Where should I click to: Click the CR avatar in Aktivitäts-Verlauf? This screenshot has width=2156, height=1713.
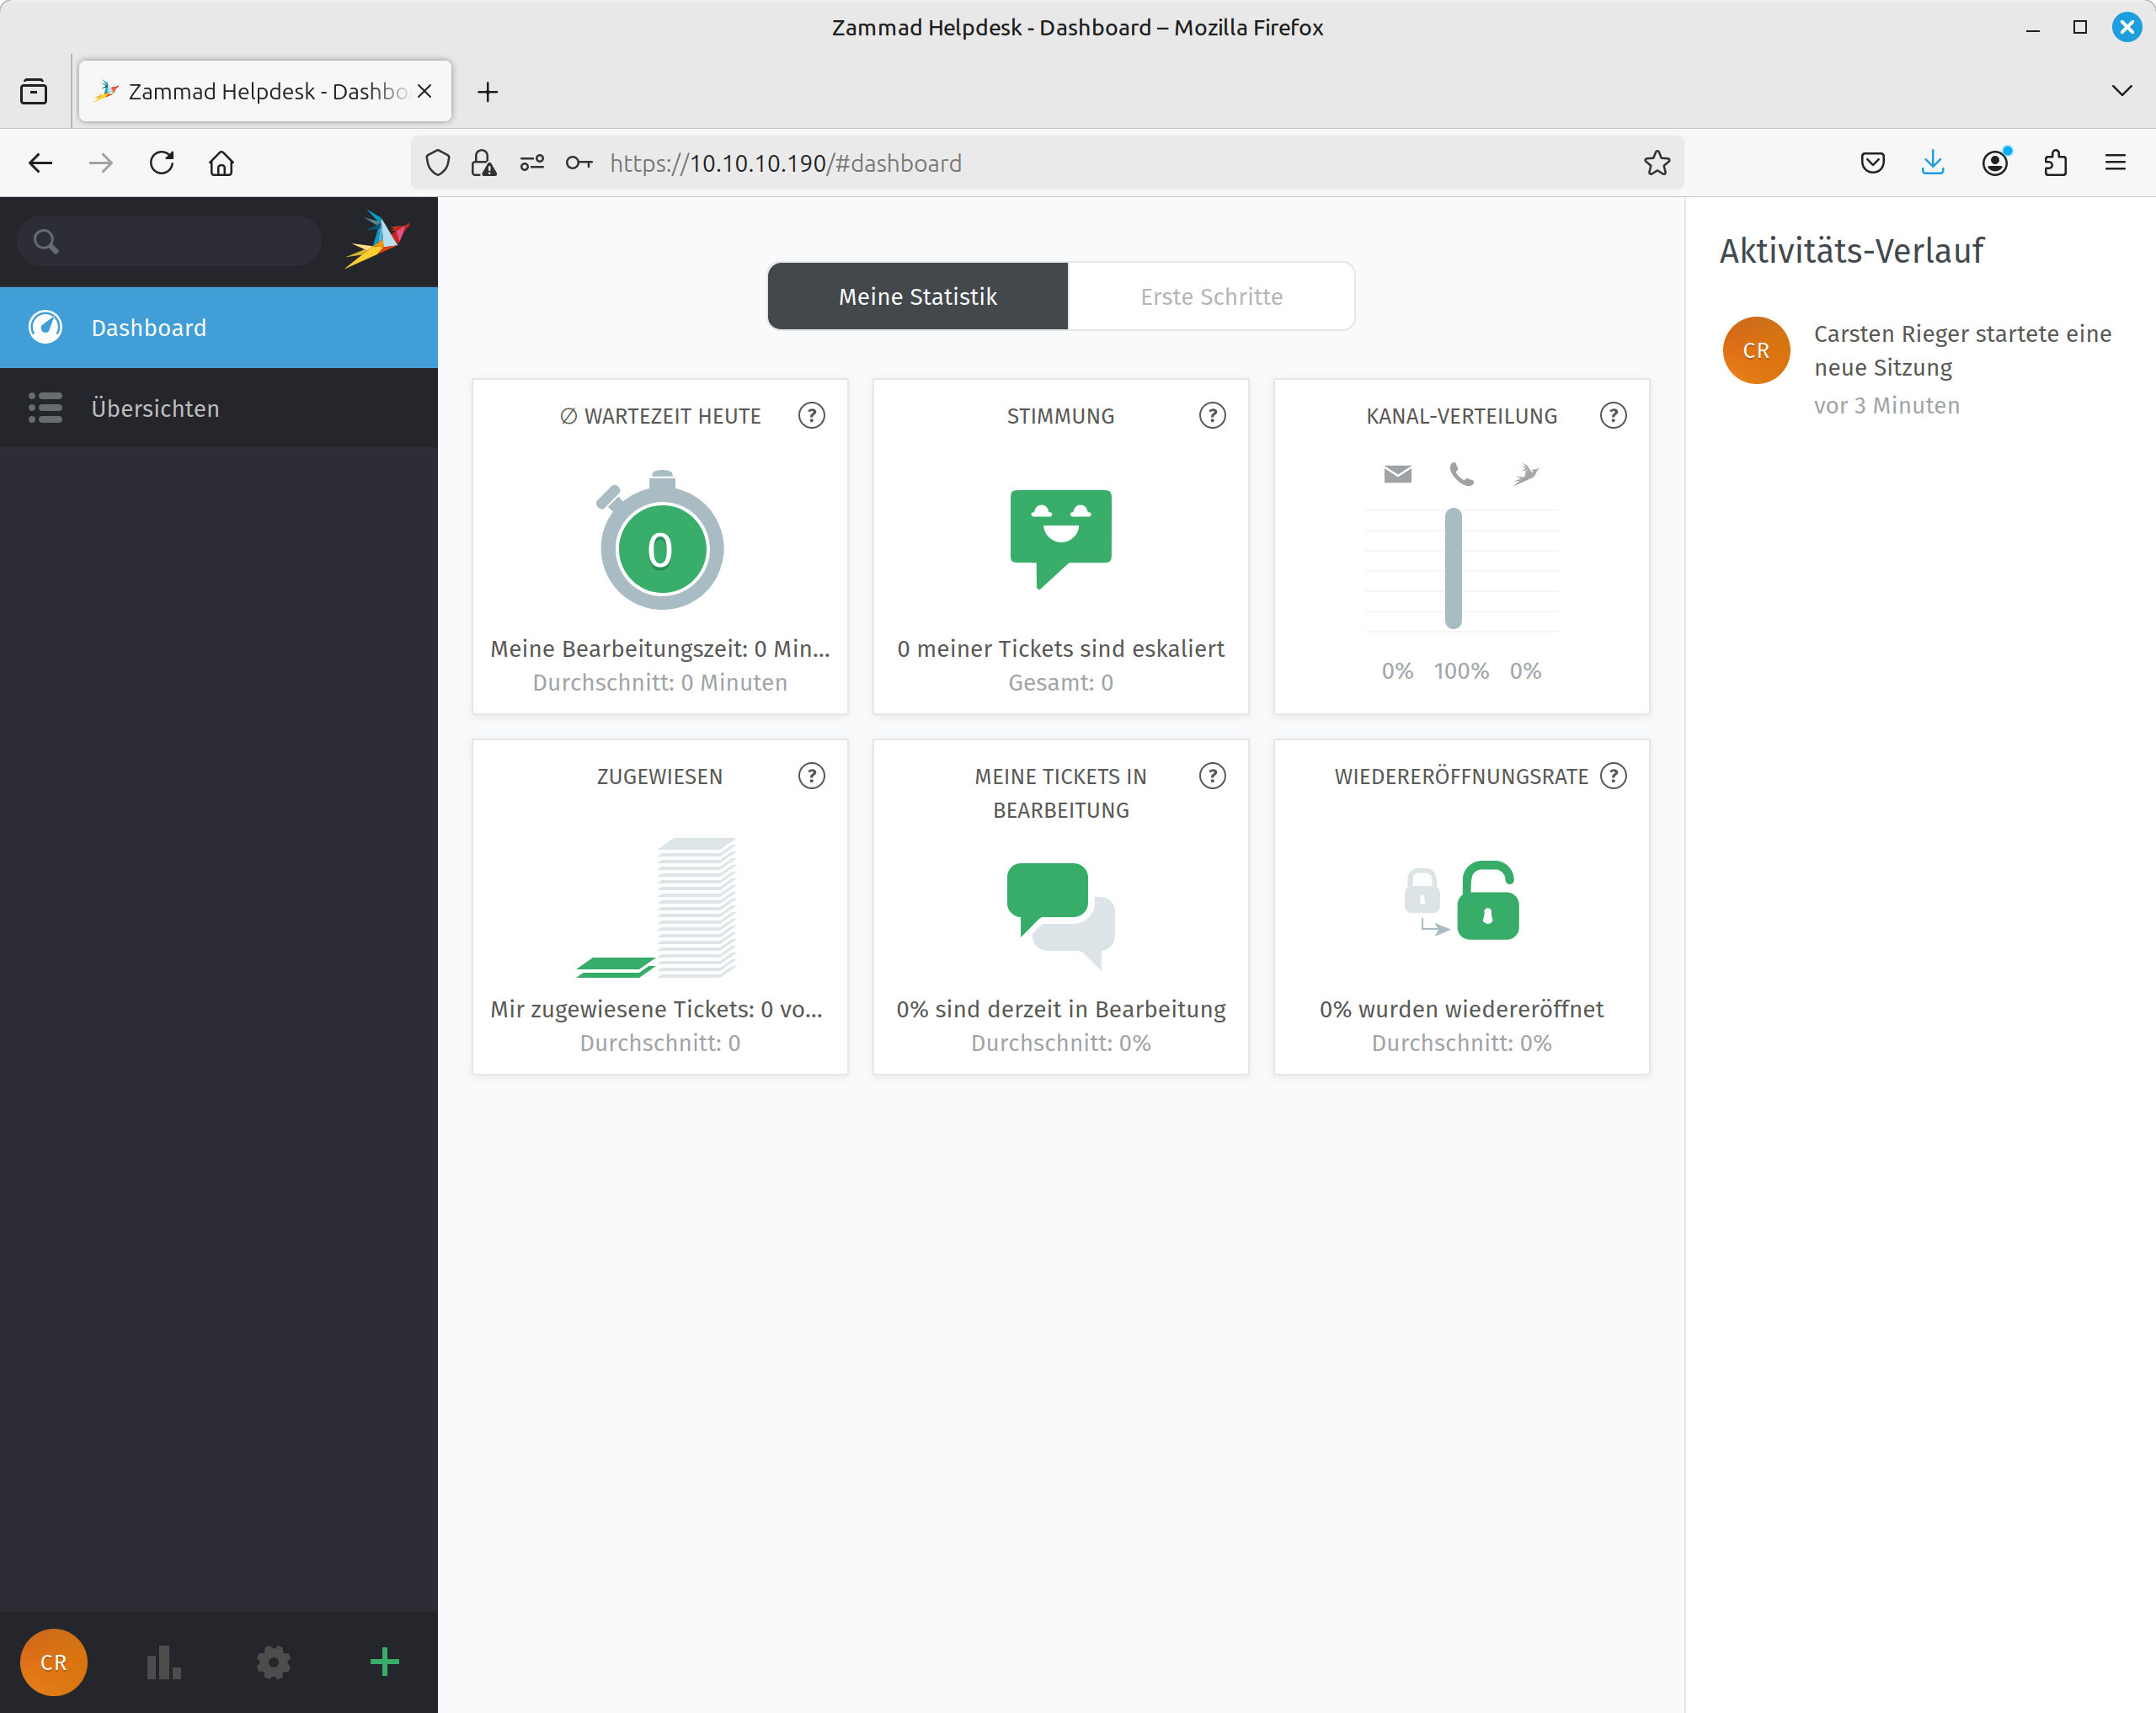[x=1756, y=350]
